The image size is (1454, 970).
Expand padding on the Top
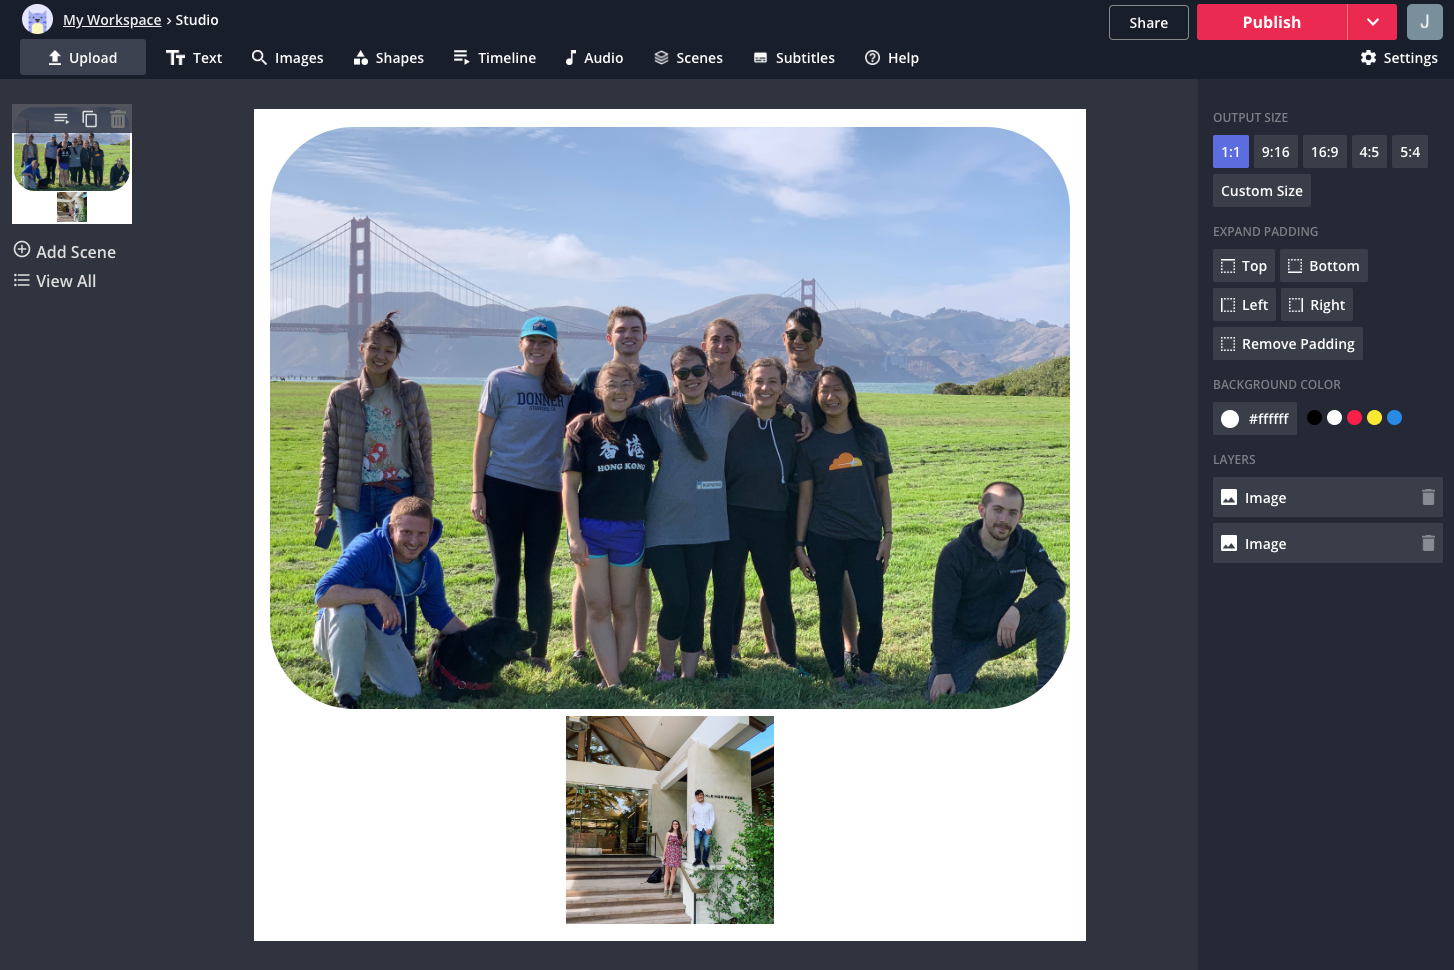1244,266
